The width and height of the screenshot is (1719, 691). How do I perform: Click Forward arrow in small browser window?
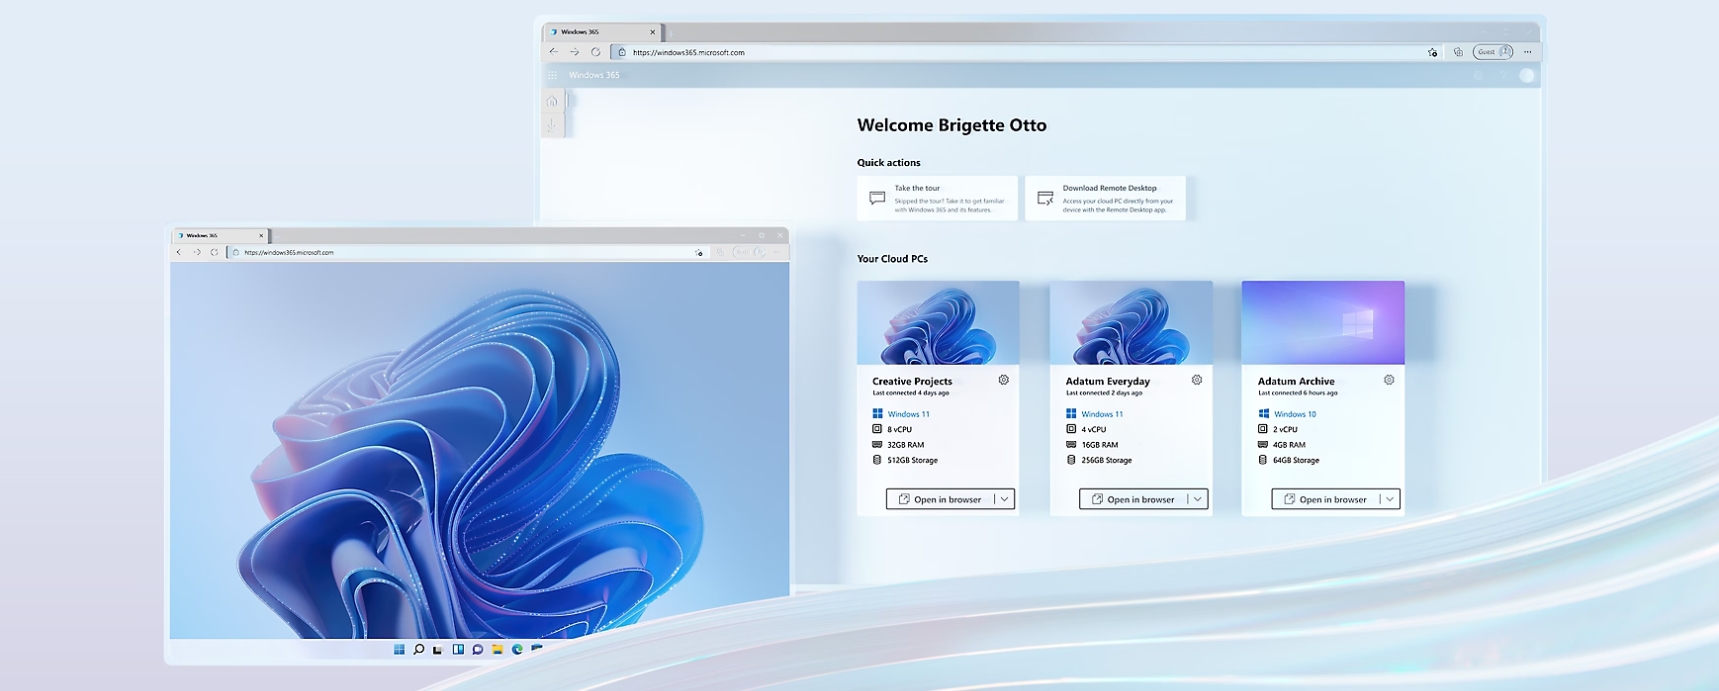pyautogui.click(x=197, y=252)
